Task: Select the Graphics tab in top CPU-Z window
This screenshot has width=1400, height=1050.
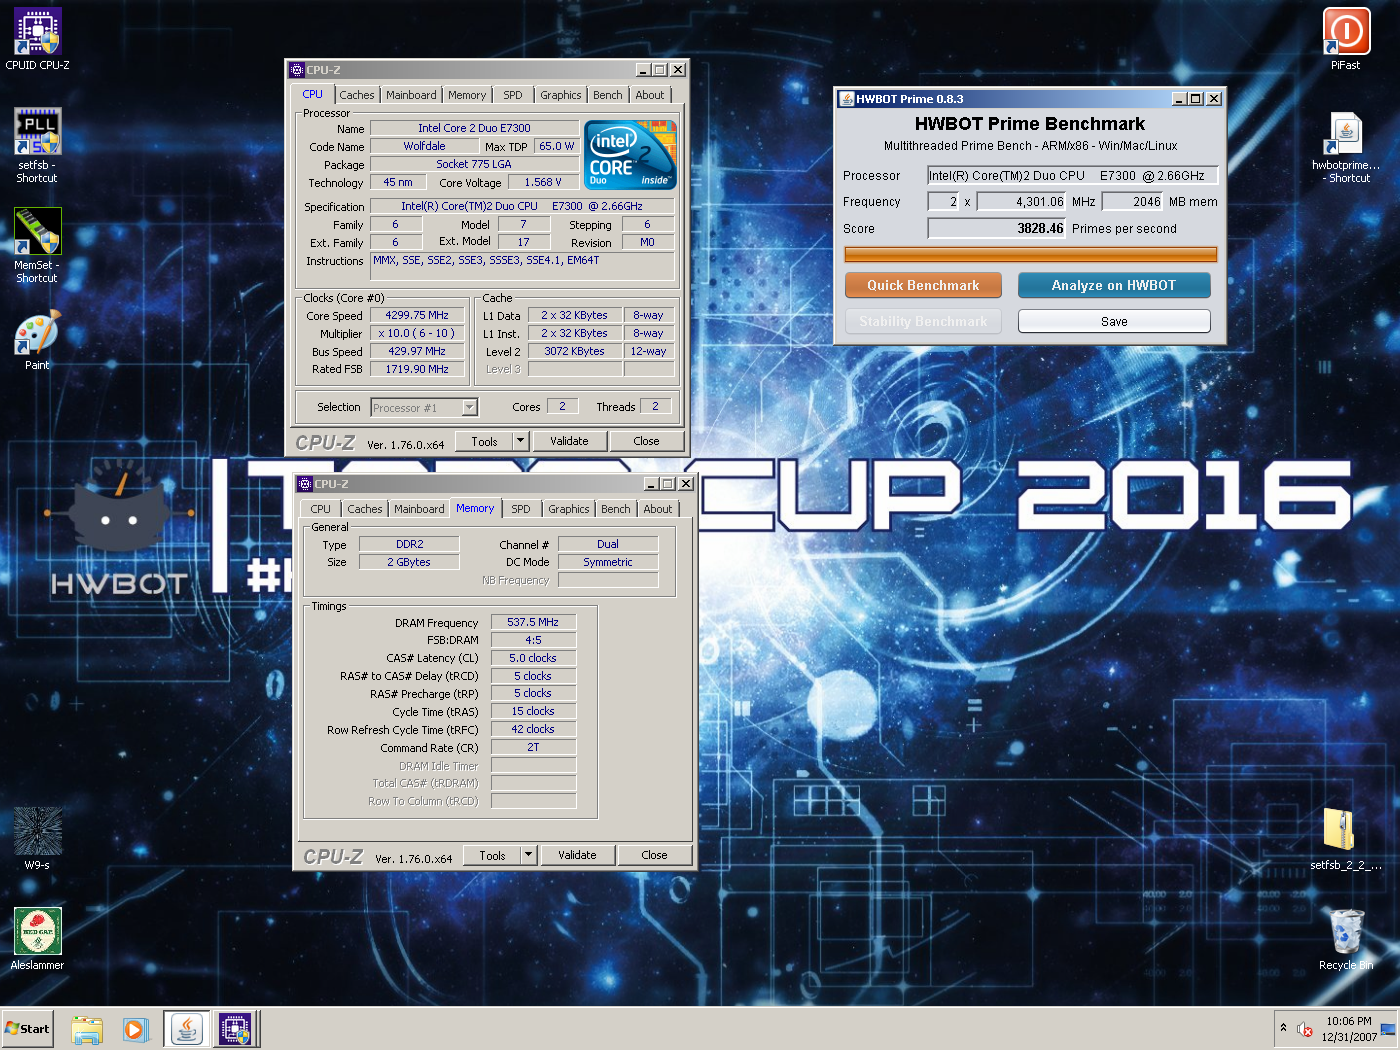Action: pyautogui.click(x=561, y=95)
